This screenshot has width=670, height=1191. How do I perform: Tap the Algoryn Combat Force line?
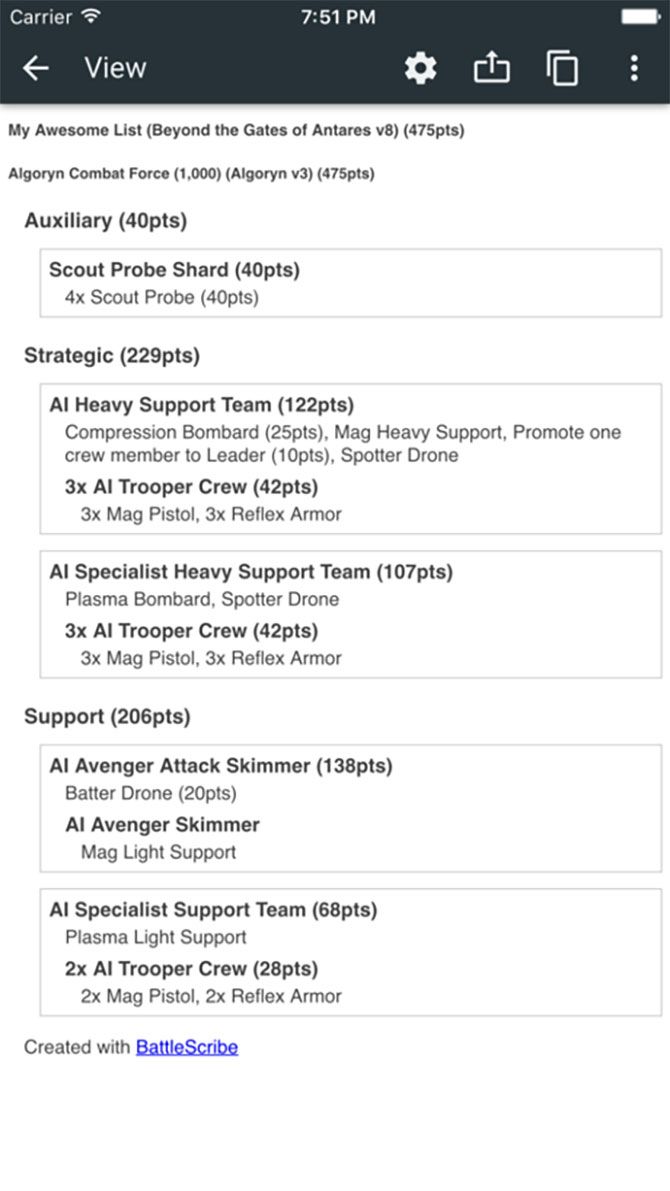point(191,173)
